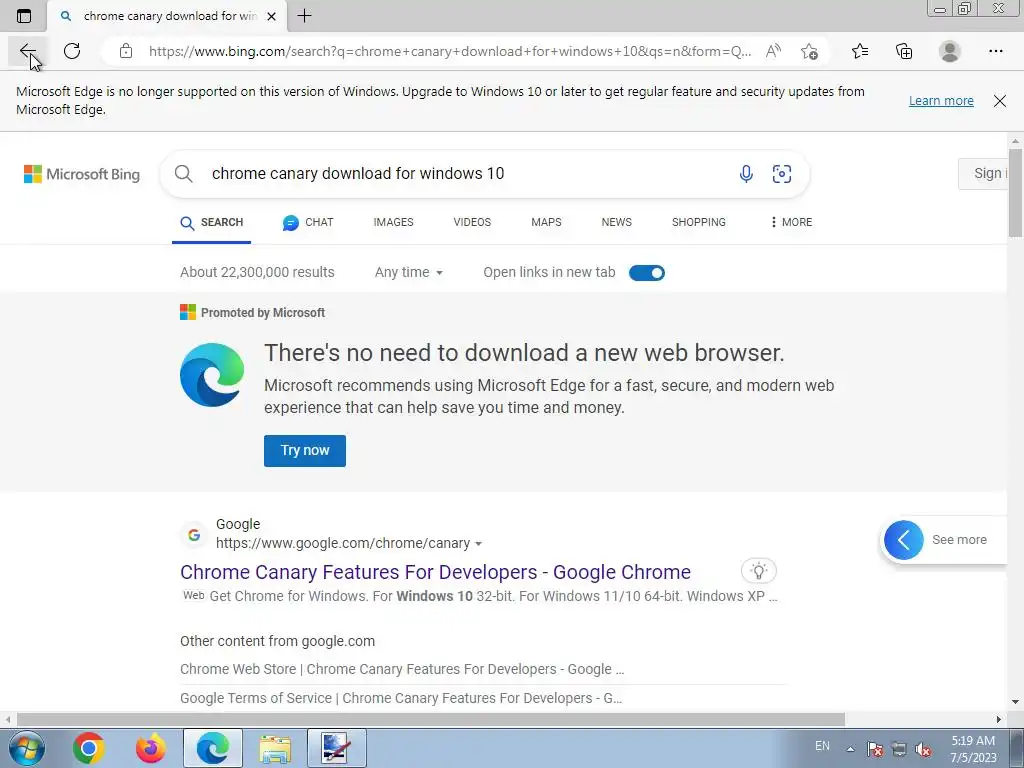Click the Sign in button

(983, 174)
